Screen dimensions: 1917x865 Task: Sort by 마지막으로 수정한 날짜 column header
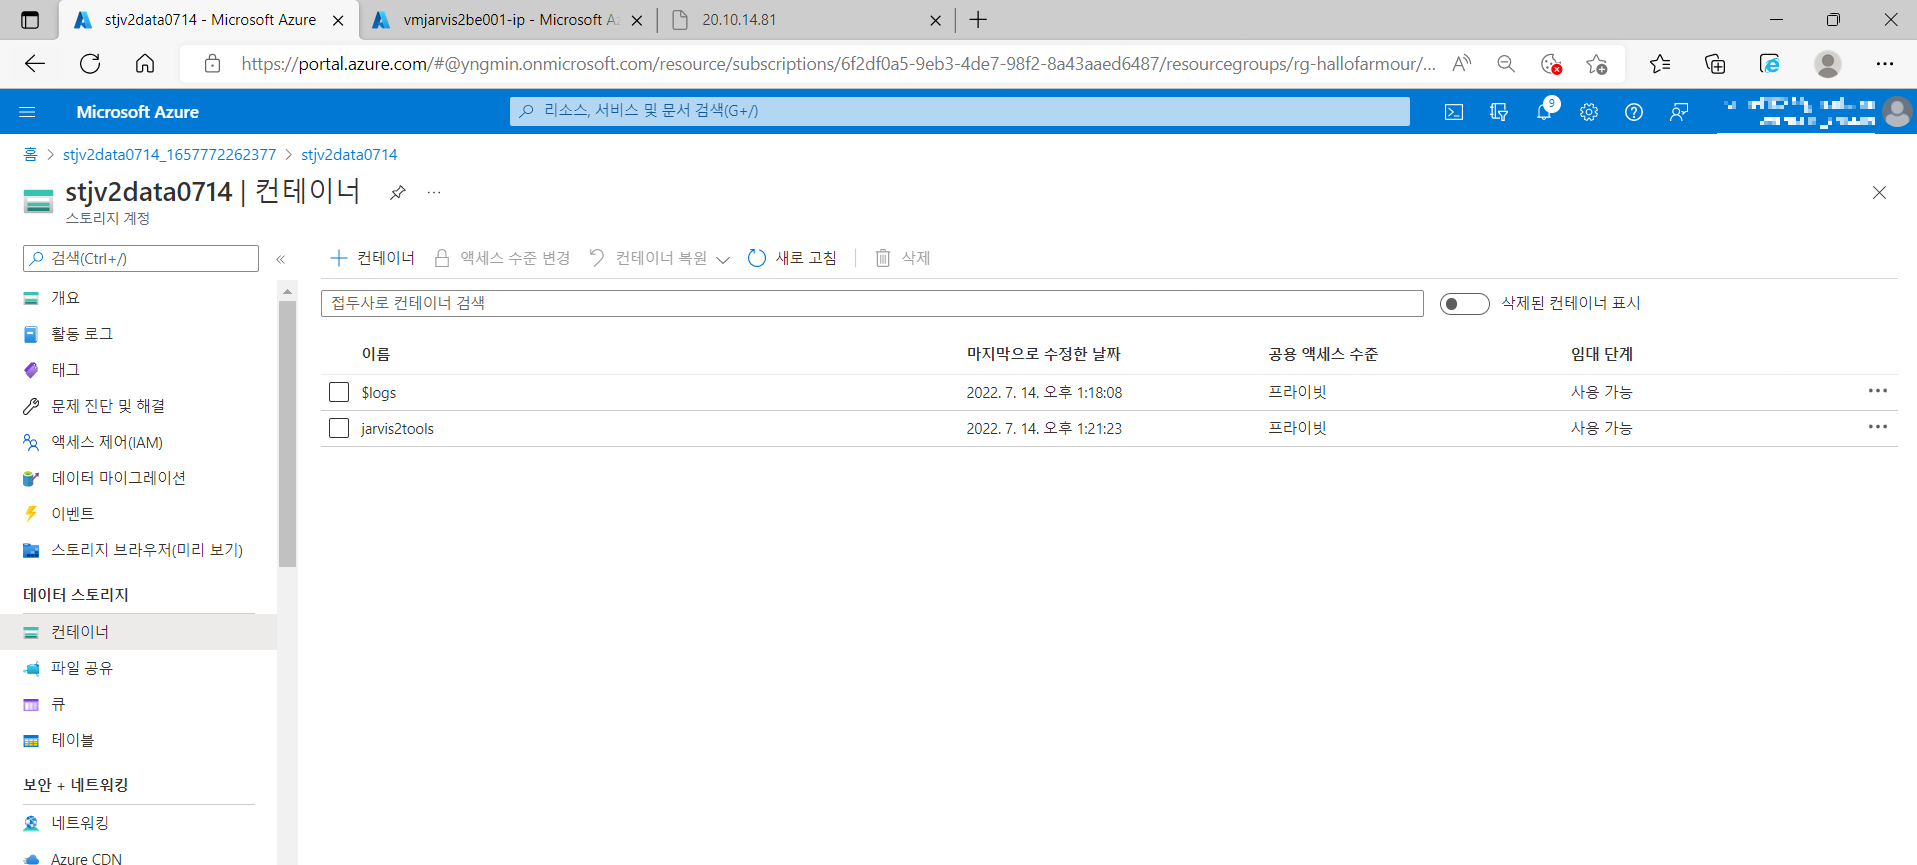[x=1043, y=354]
